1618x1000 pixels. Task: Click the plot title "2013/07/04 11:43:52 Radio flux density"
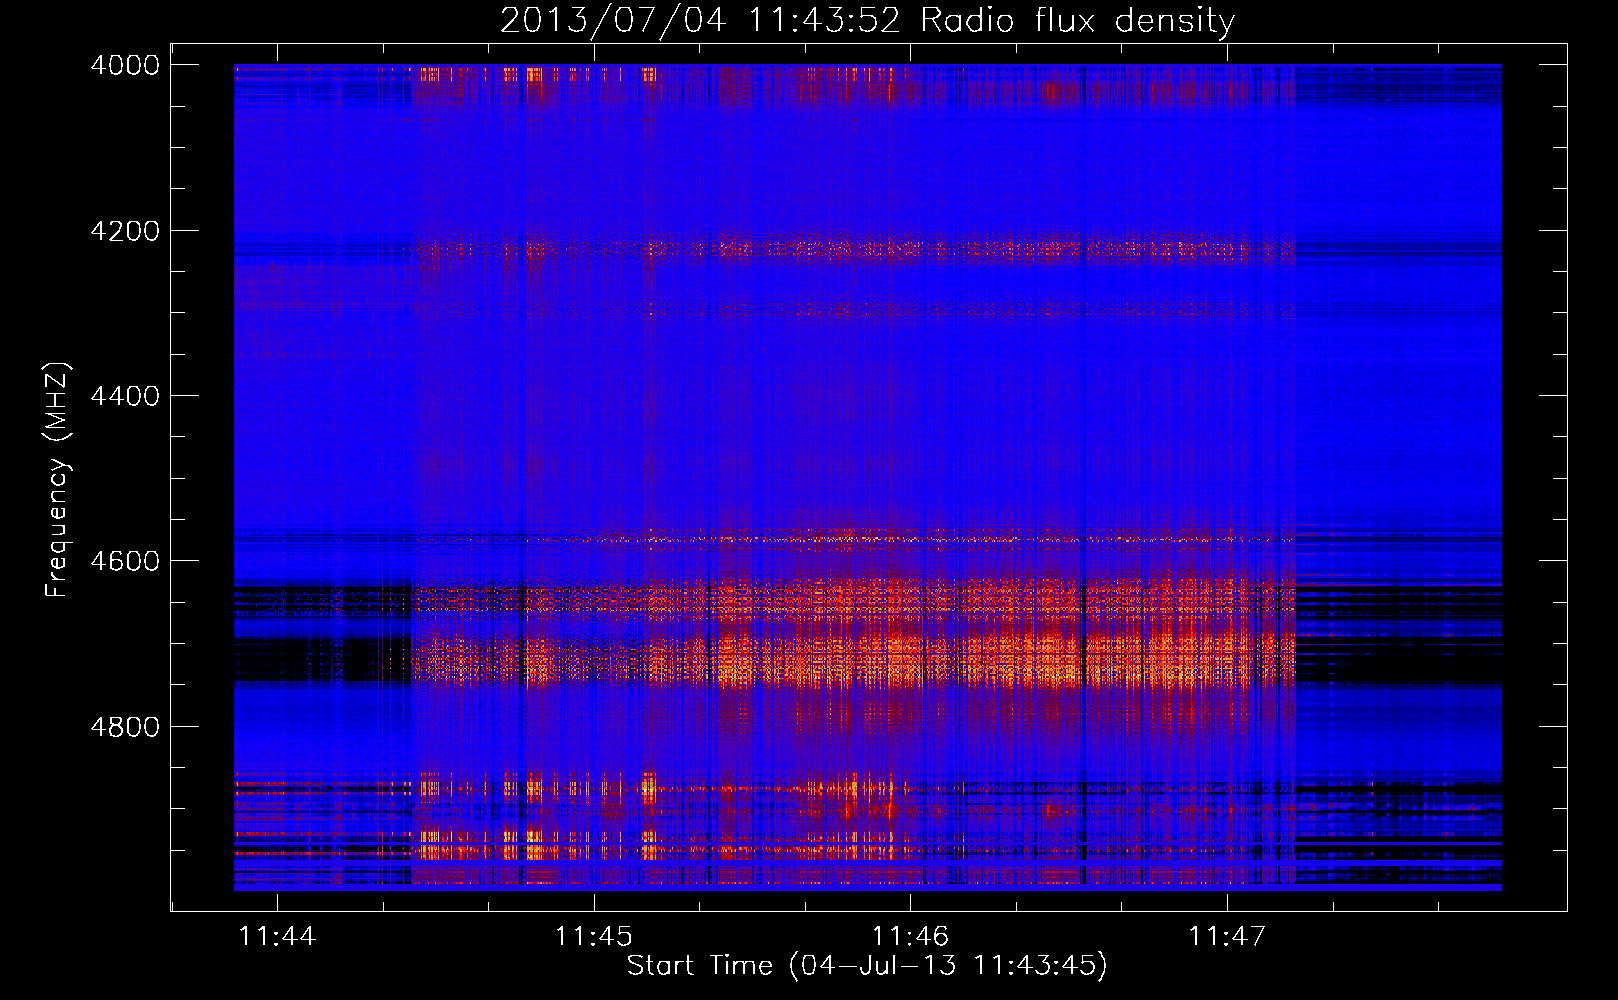(867, 20)
